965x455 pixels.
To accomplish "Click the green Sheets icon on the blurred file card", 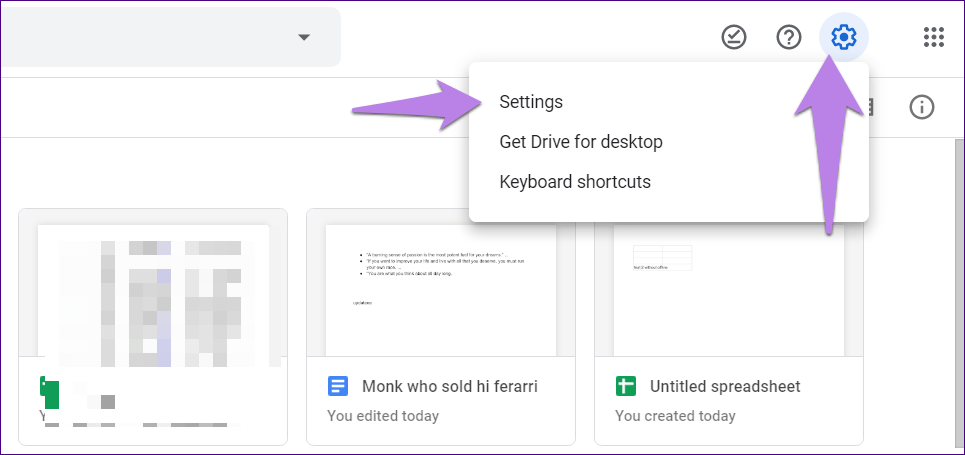I will pyautogui.click(x=50, y=387).
